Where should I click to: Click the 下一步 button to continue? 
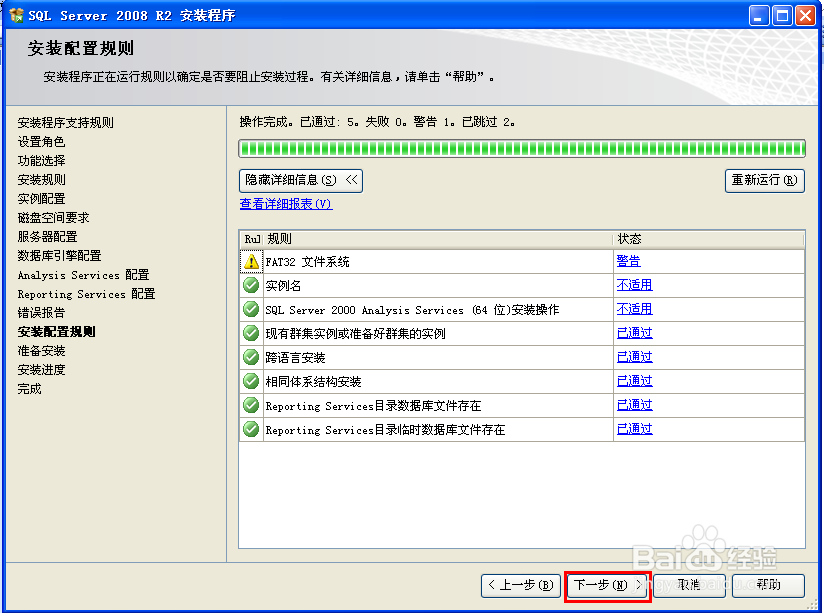[x=606, y=586]
